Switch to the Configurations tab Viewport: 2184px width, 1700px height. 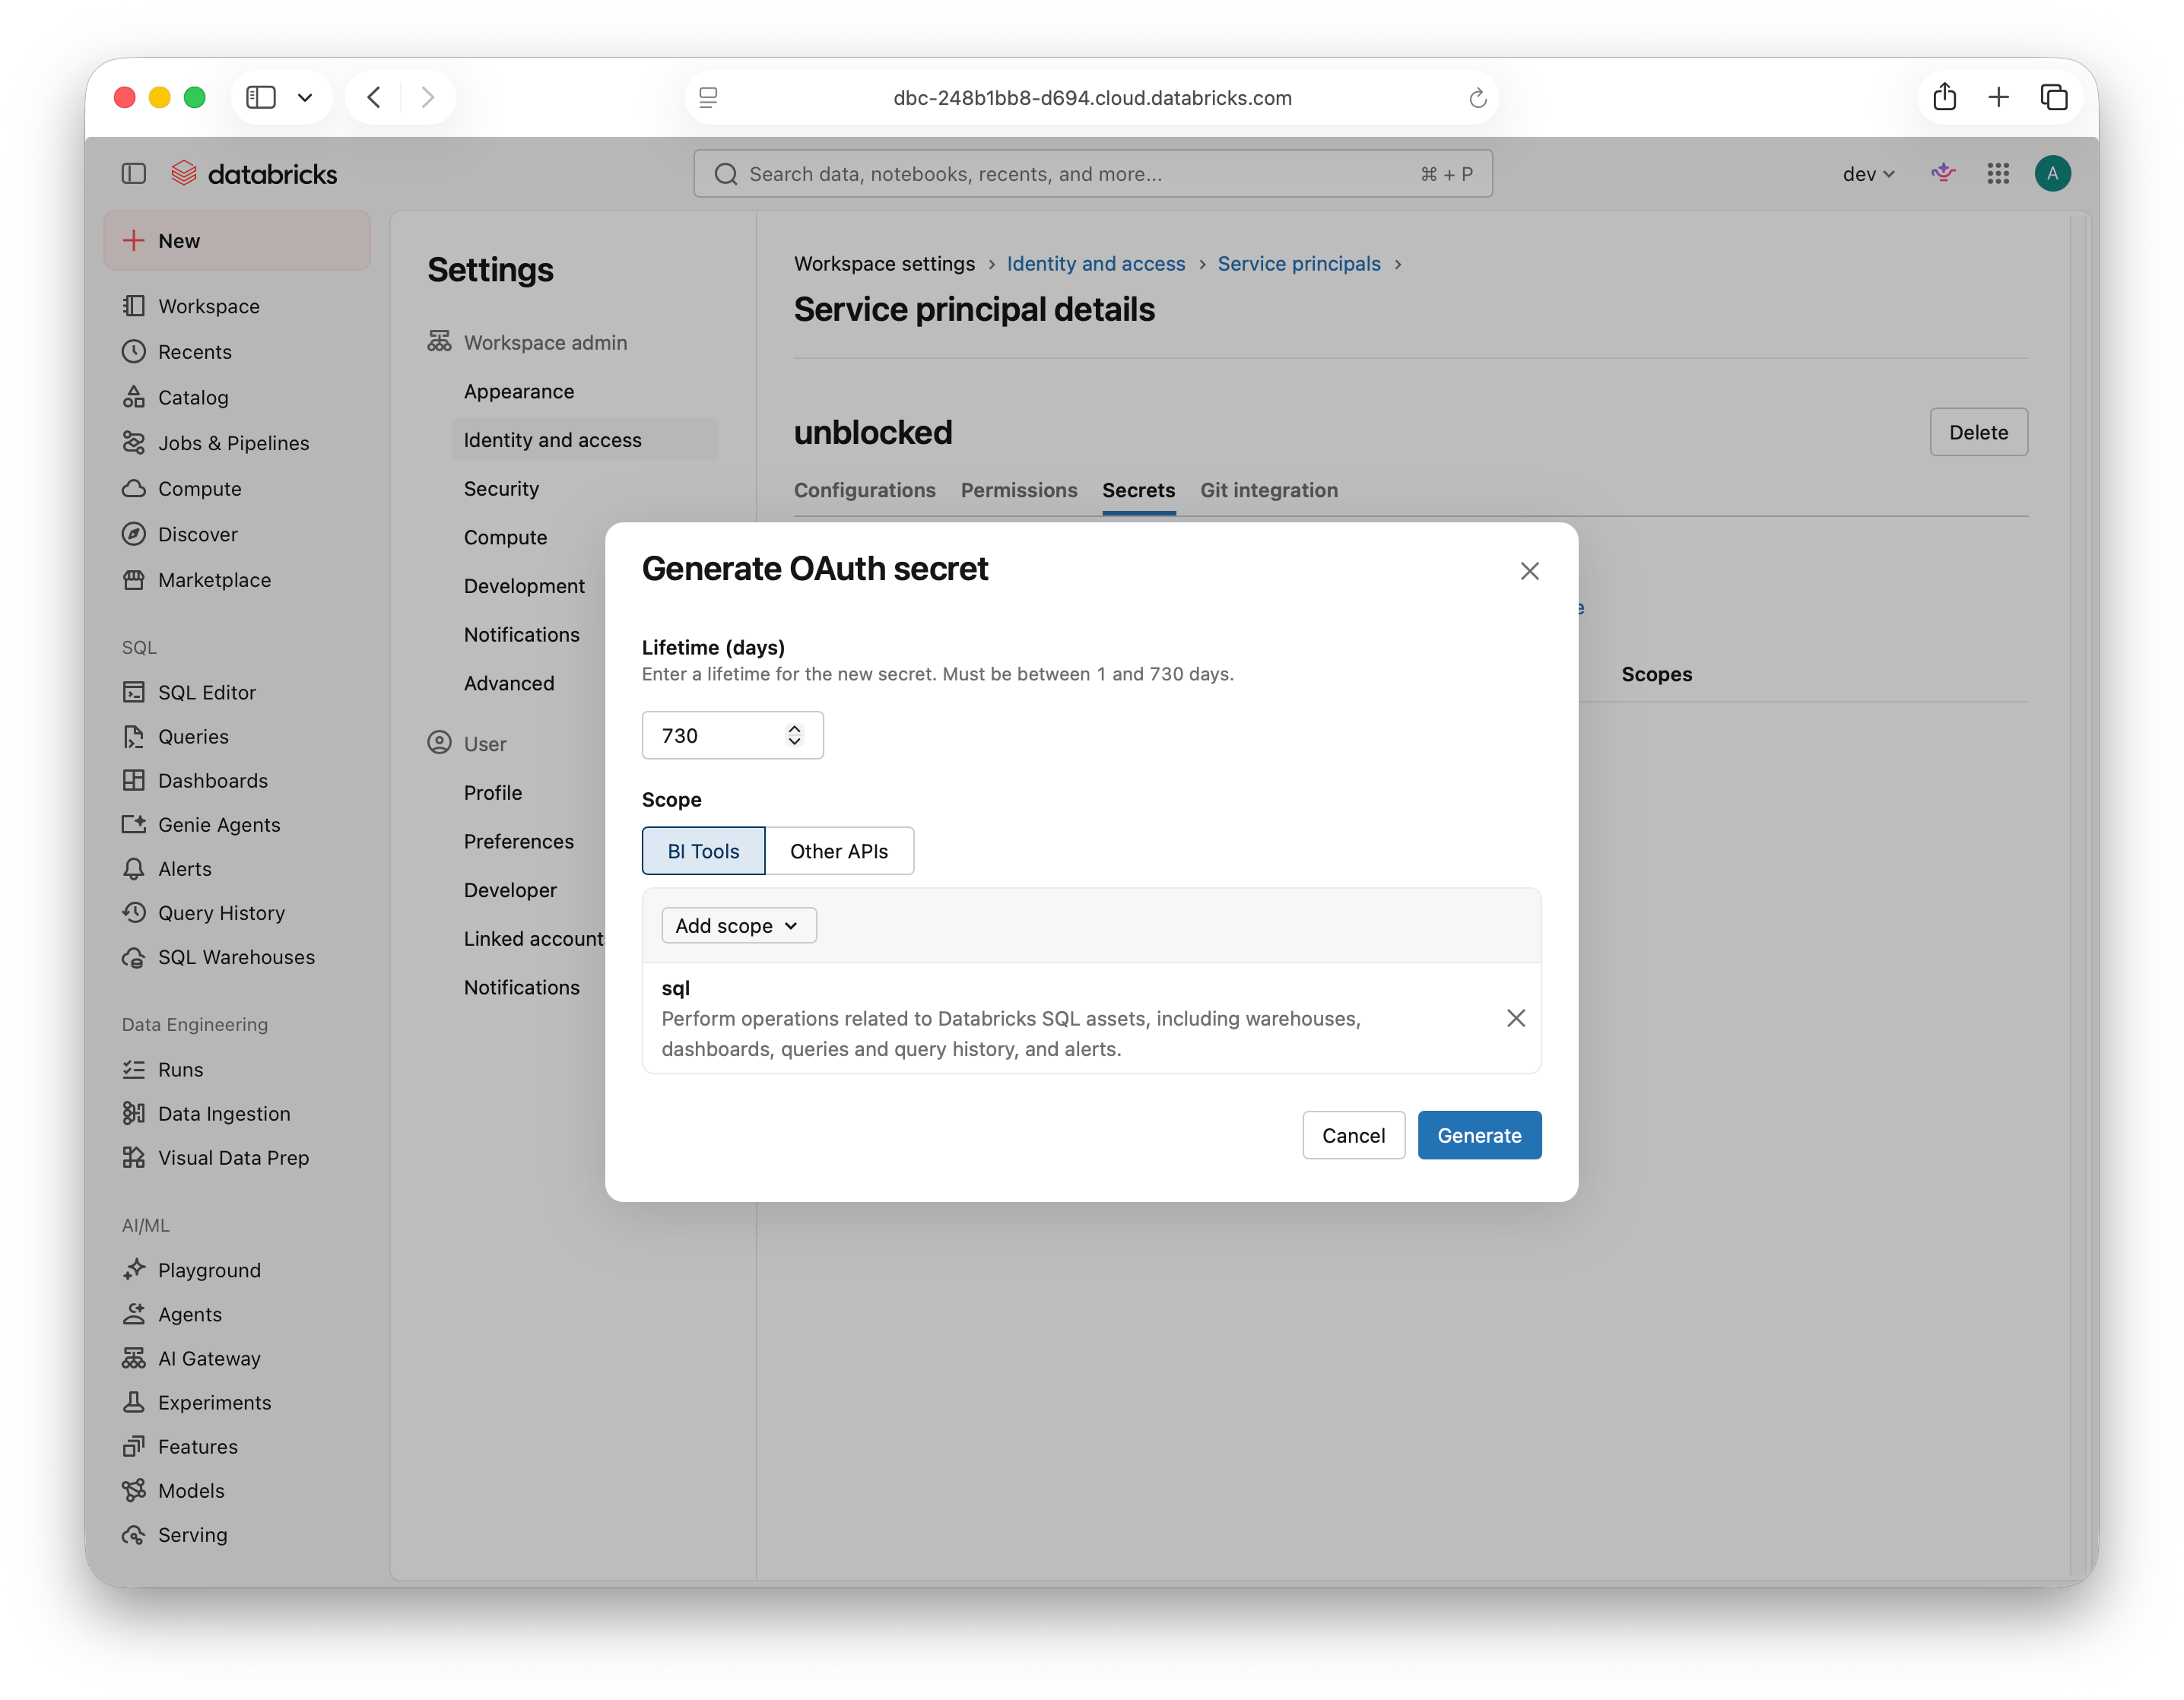864,490
